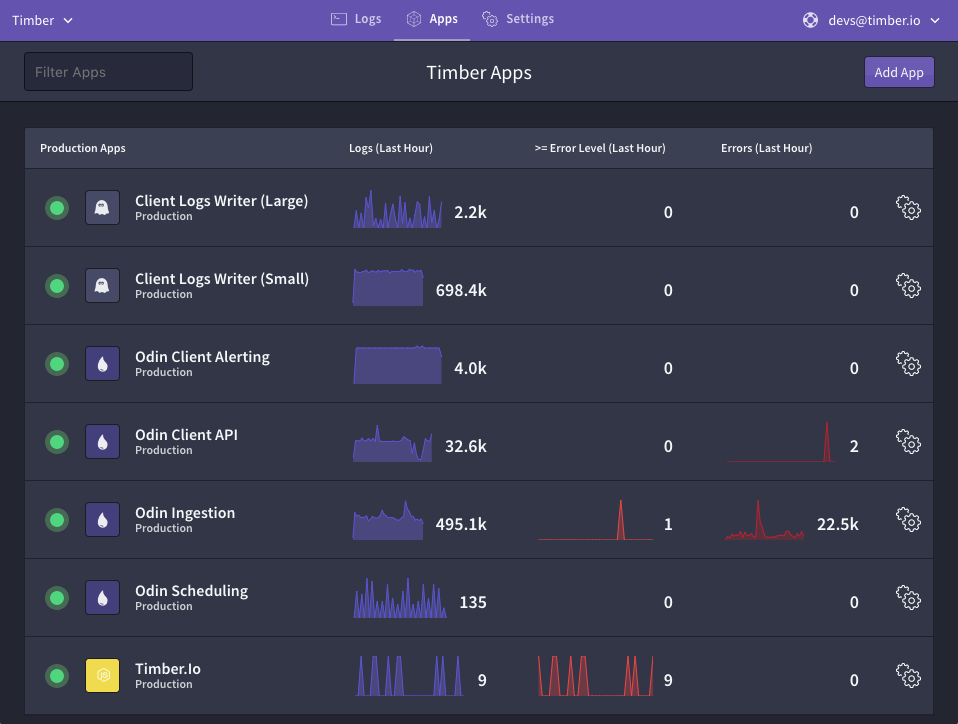Open the Timber organization dropdown

click(42, 20)
